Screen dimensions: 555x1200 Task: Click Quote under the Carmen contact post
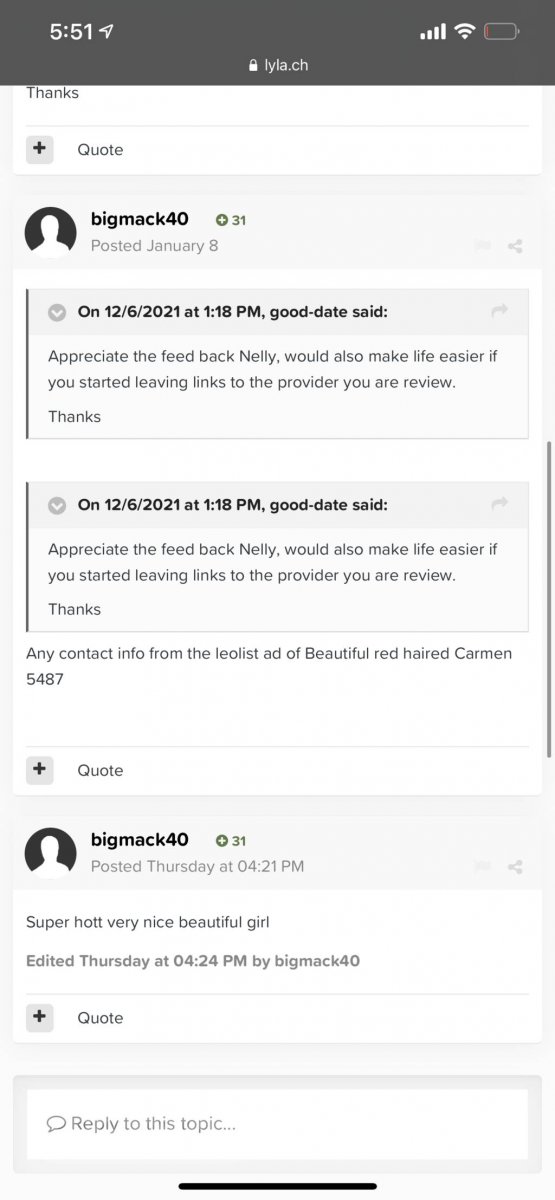pos(100,770)
